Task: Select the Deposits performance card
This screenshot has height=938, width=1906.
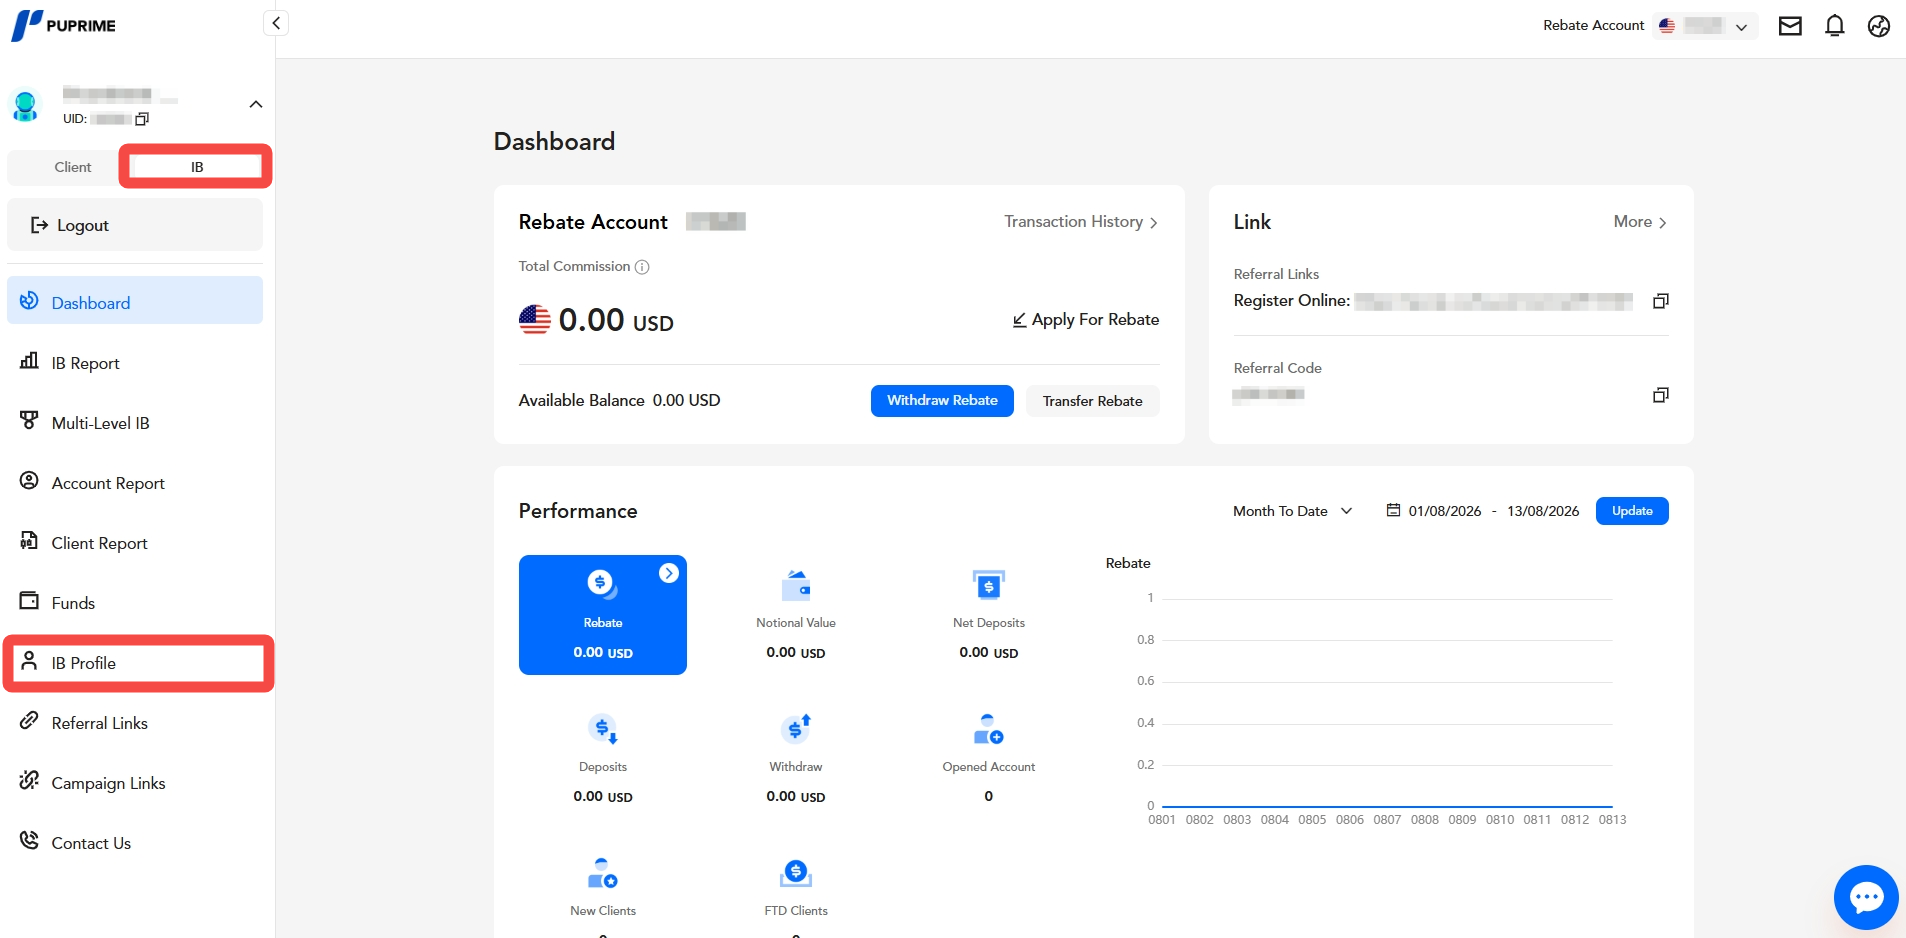Action: click(x=603, y=759)
